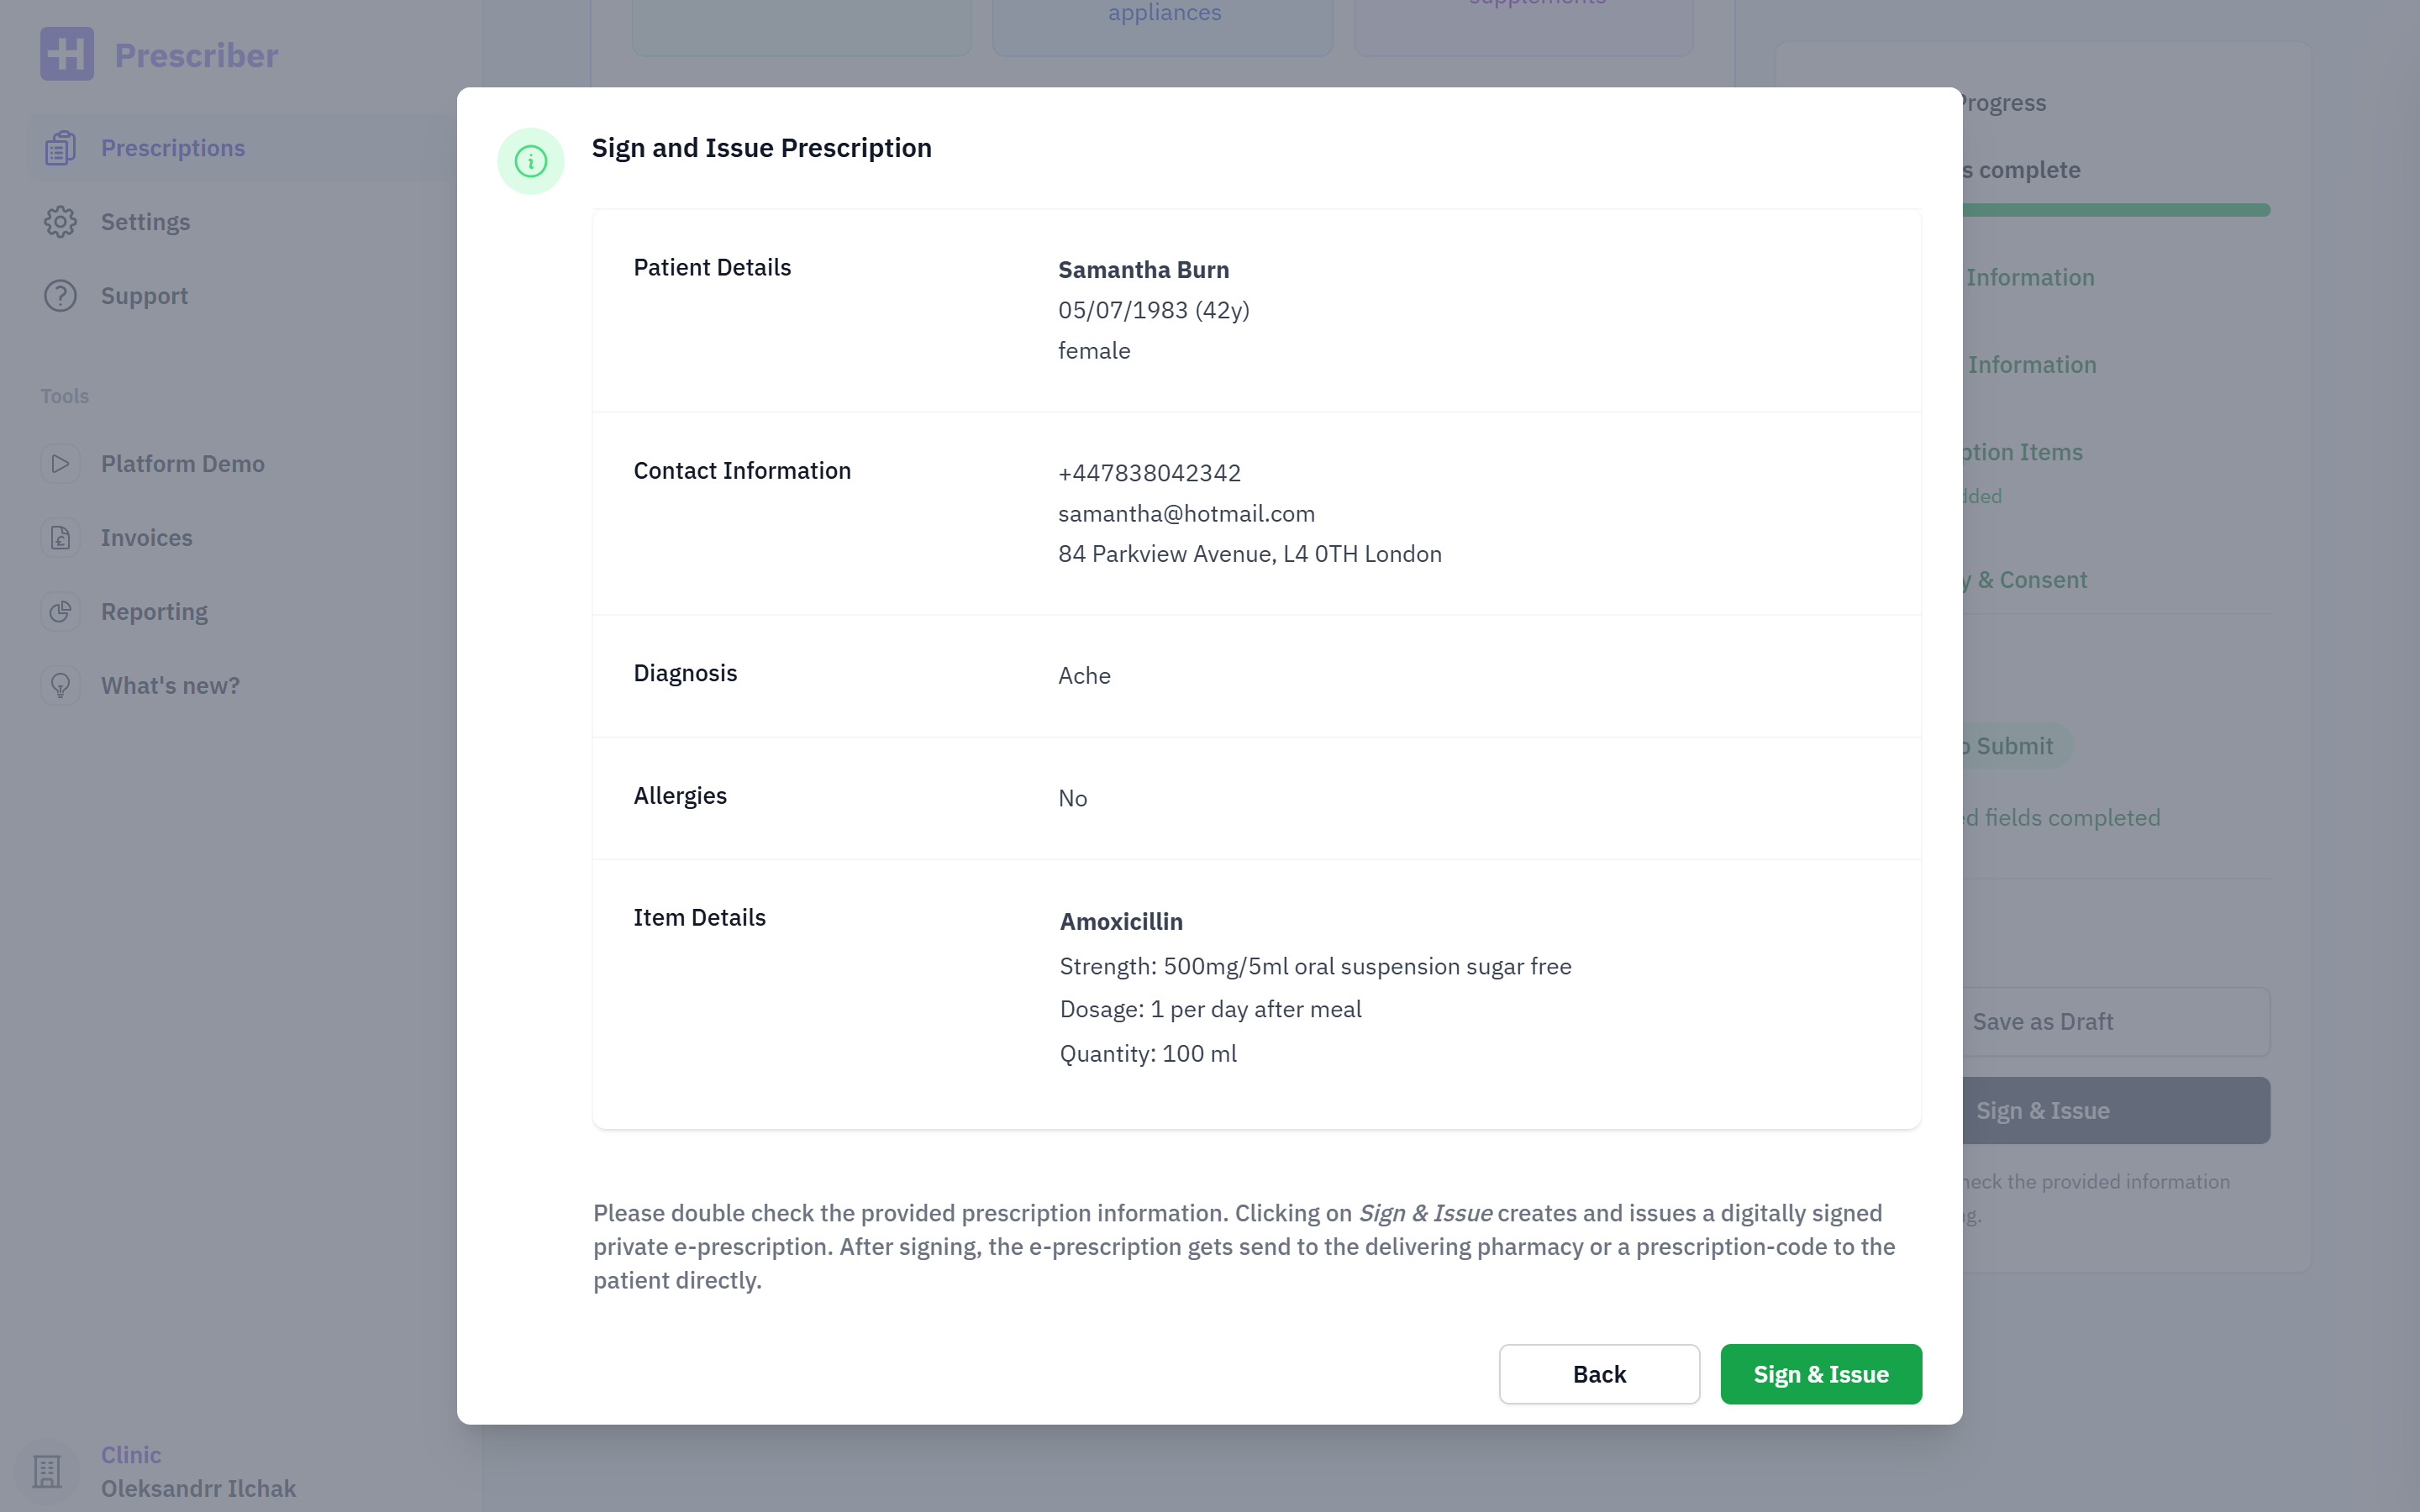Click the green info icon in dialog
Screen dimensions: 2420x1512
point(531,161)
